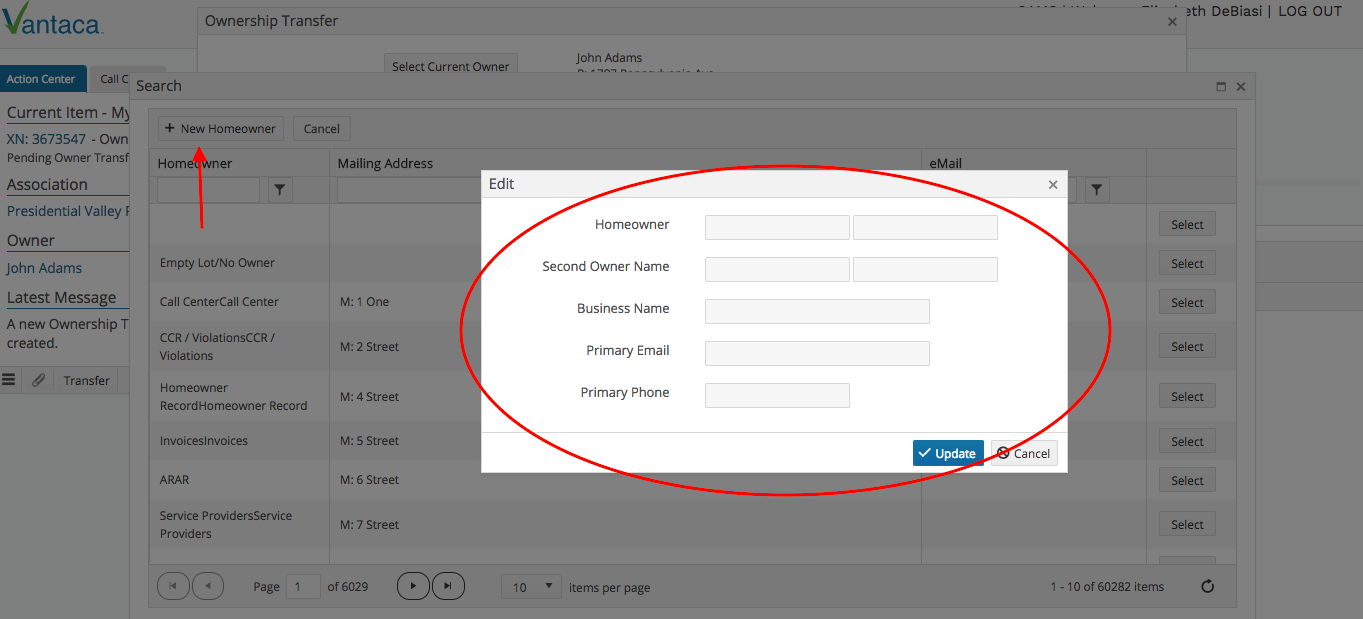
Task: Click the page number input box
Action: pyautogui.click(x=303, y=586)
